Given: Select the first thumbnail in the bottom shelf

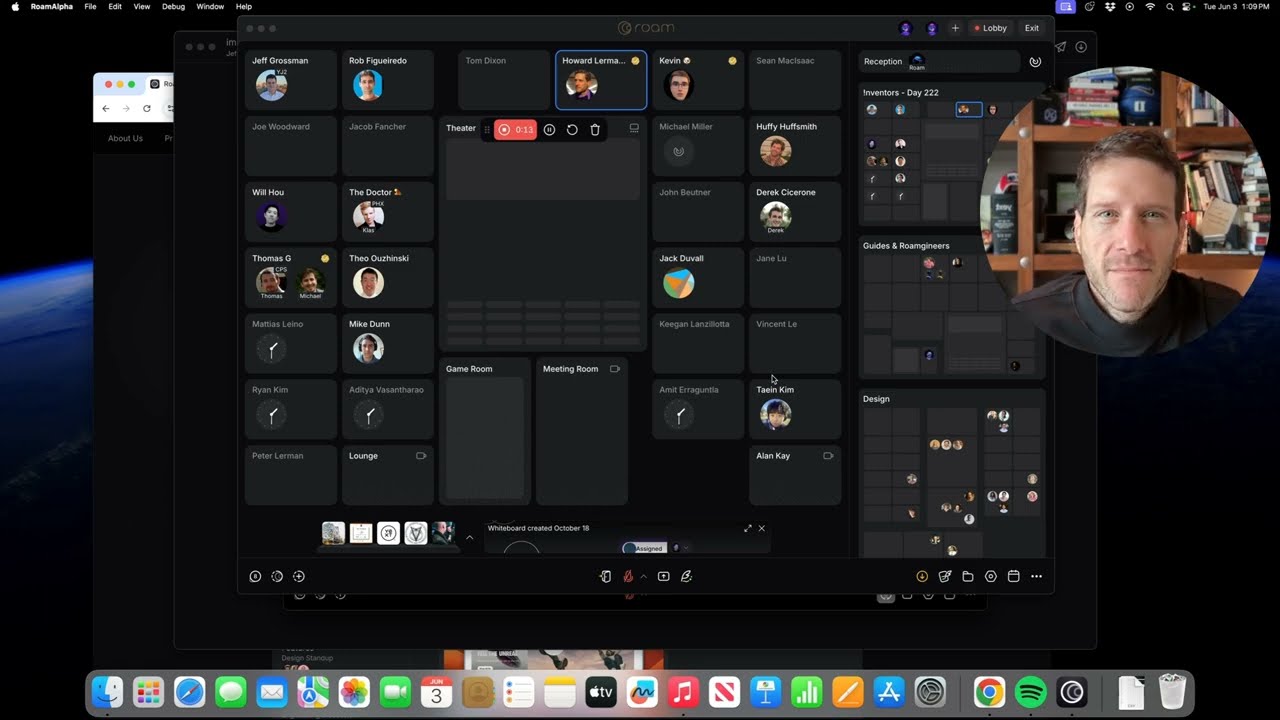Looking at the screenshot, I should coord(333,533).
